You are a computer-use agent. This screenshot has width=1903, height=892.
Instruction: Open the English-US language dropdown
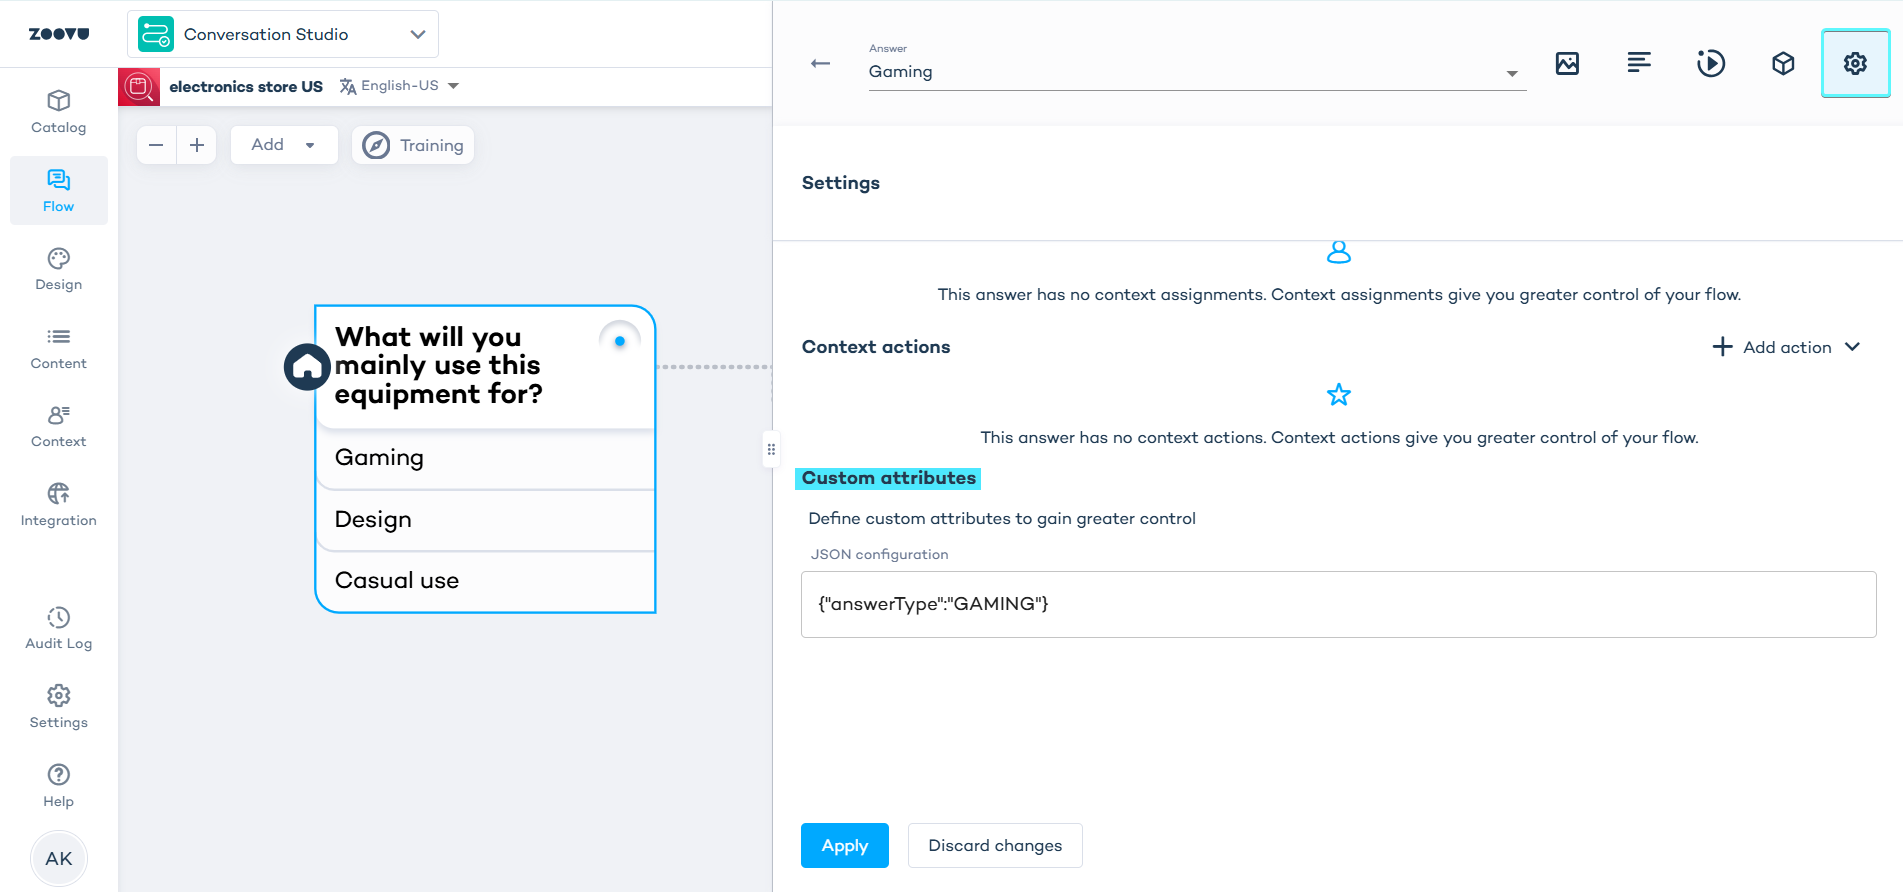[400, 86]
